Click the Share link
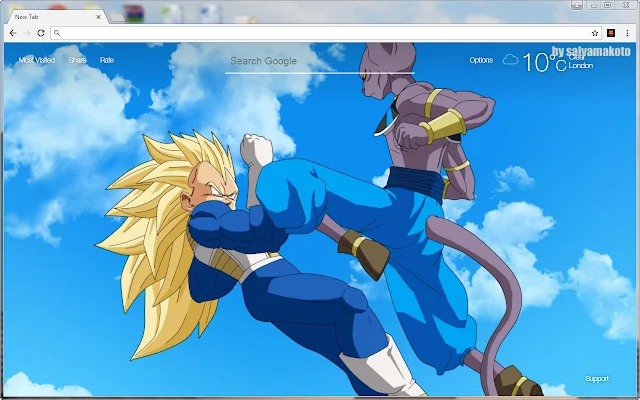This screenshot has height=400, width=640. 77,60
